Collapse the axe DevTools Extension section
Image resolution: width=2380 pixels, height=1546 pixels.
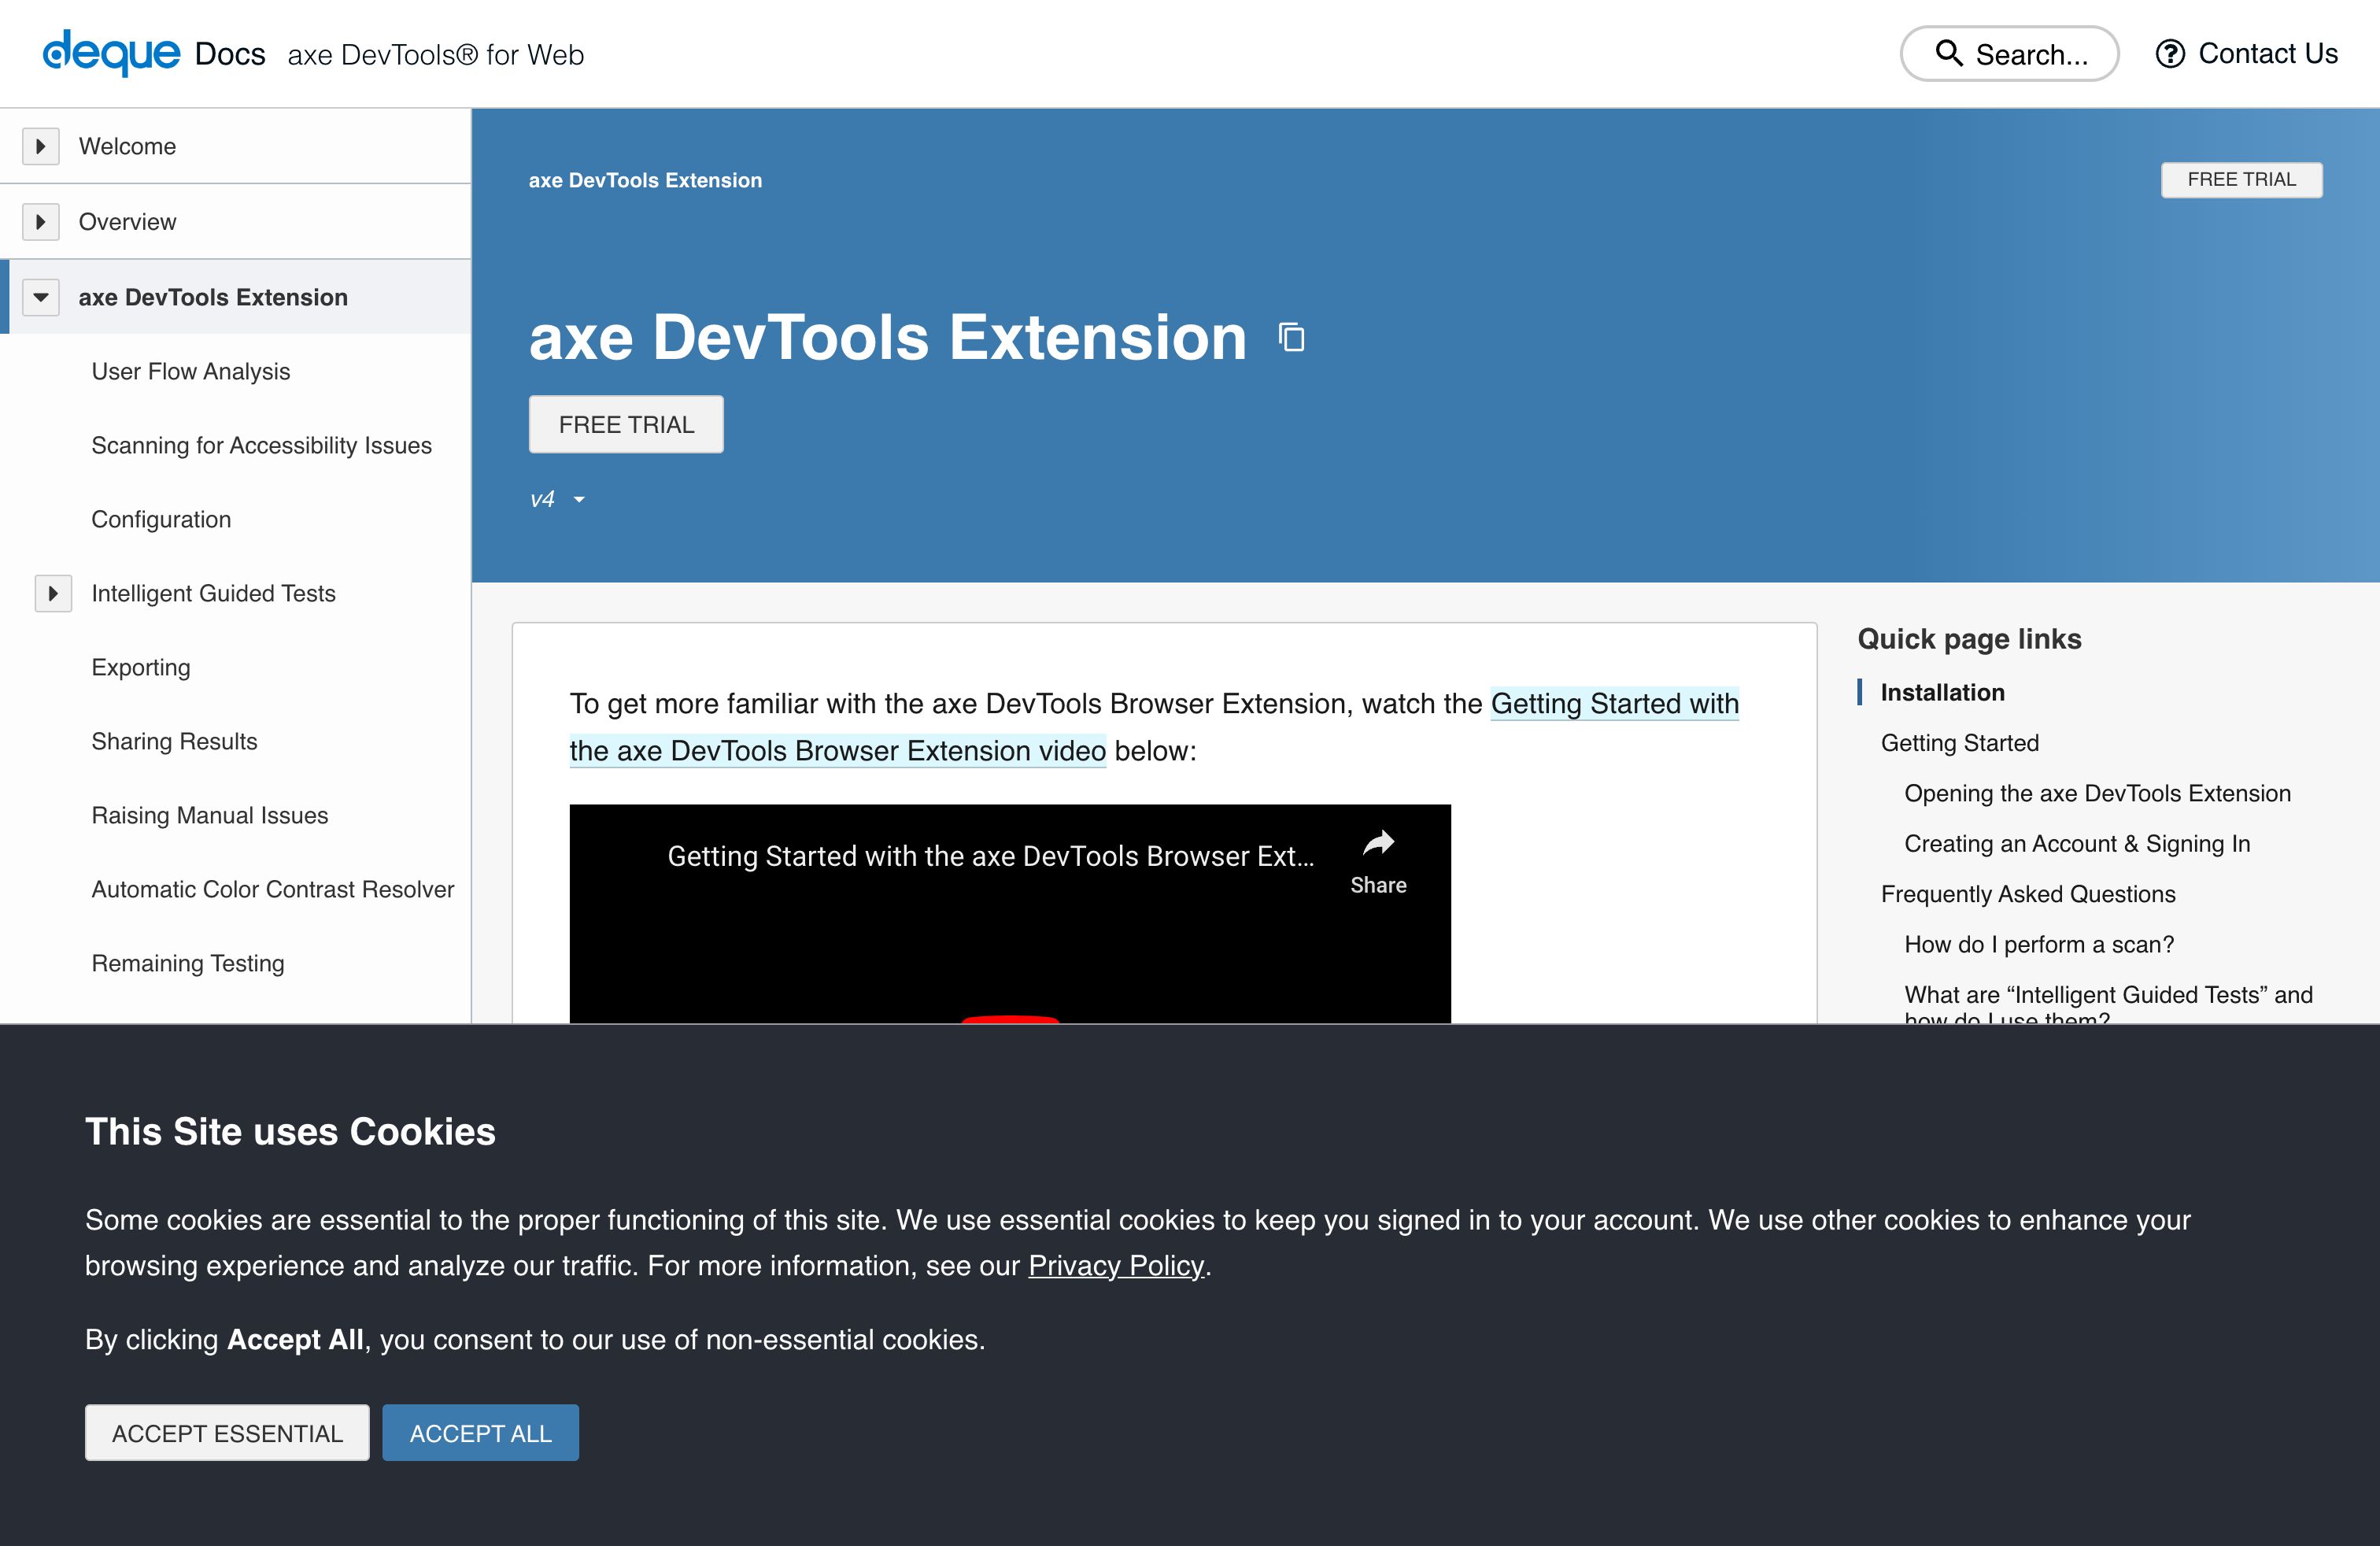40,296
